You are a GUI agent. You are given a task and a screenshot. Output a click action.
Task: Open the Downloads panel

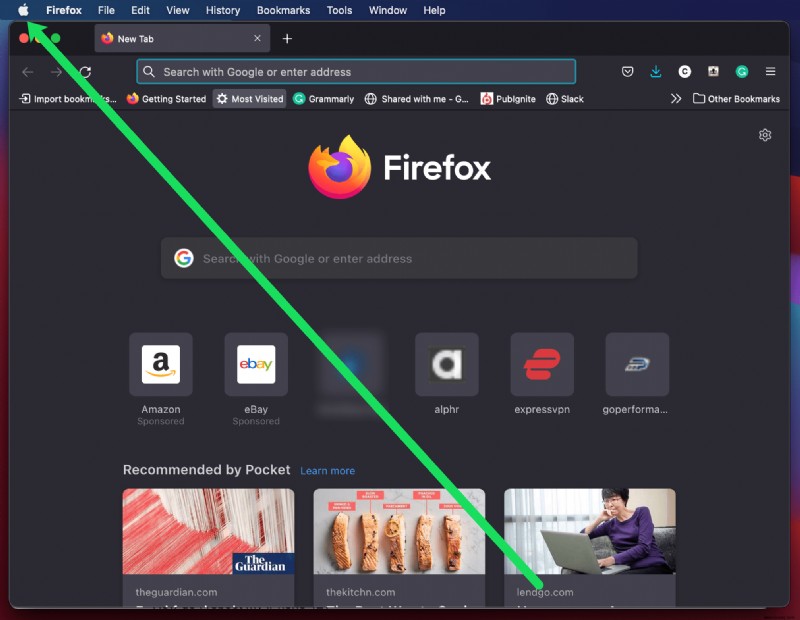[656, 72]
